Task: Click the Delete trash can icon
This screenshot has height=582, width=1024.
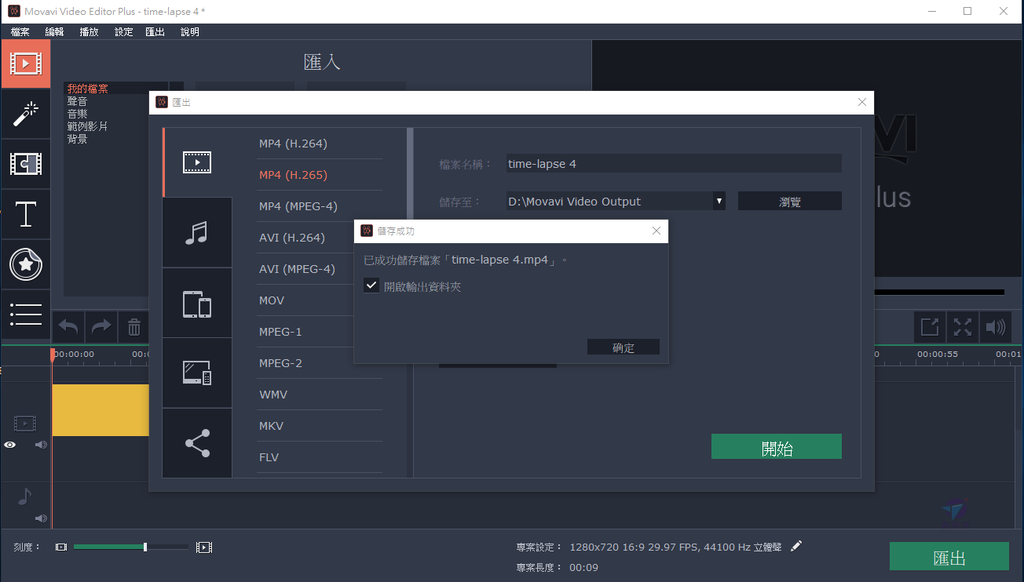Action: (134, 327)
